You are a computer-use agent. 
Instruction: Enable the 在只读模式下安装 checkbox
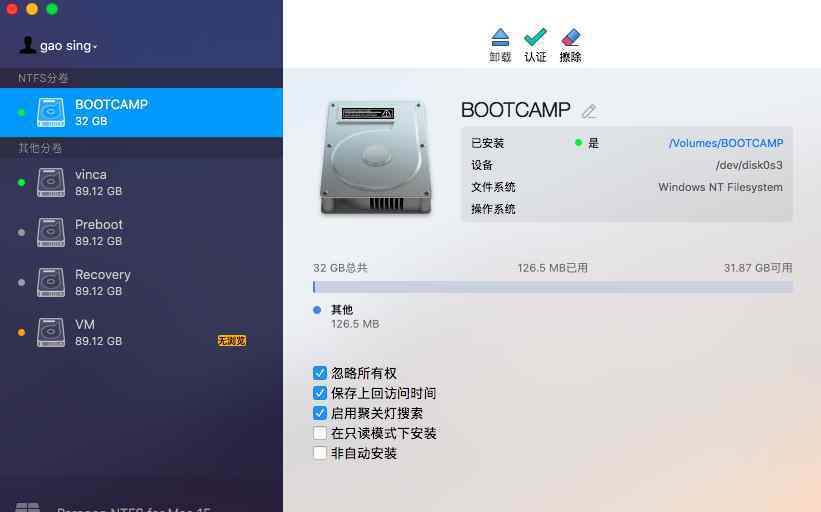[x=319, y=433]
